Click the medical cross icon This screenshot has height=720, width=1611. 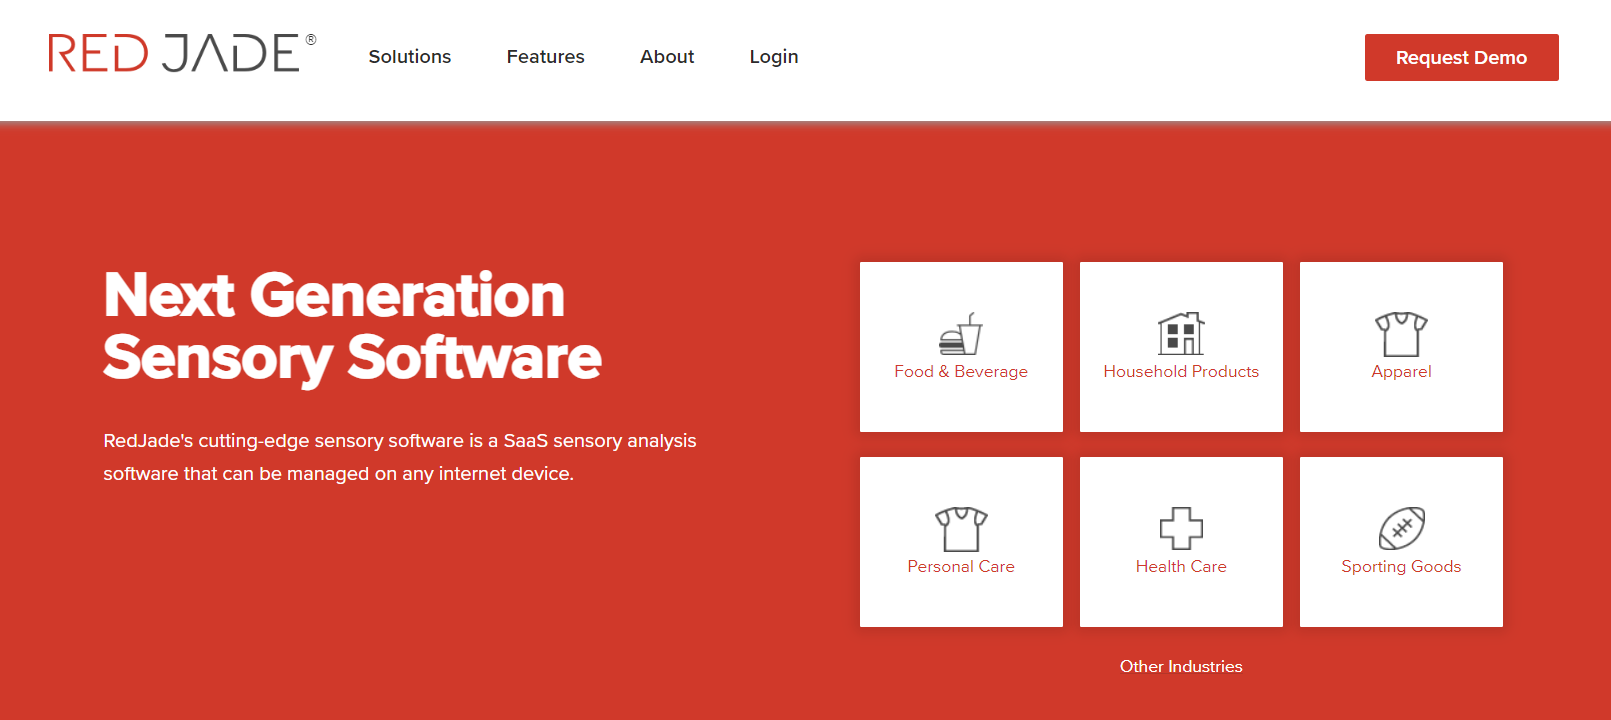point(1181,528)
